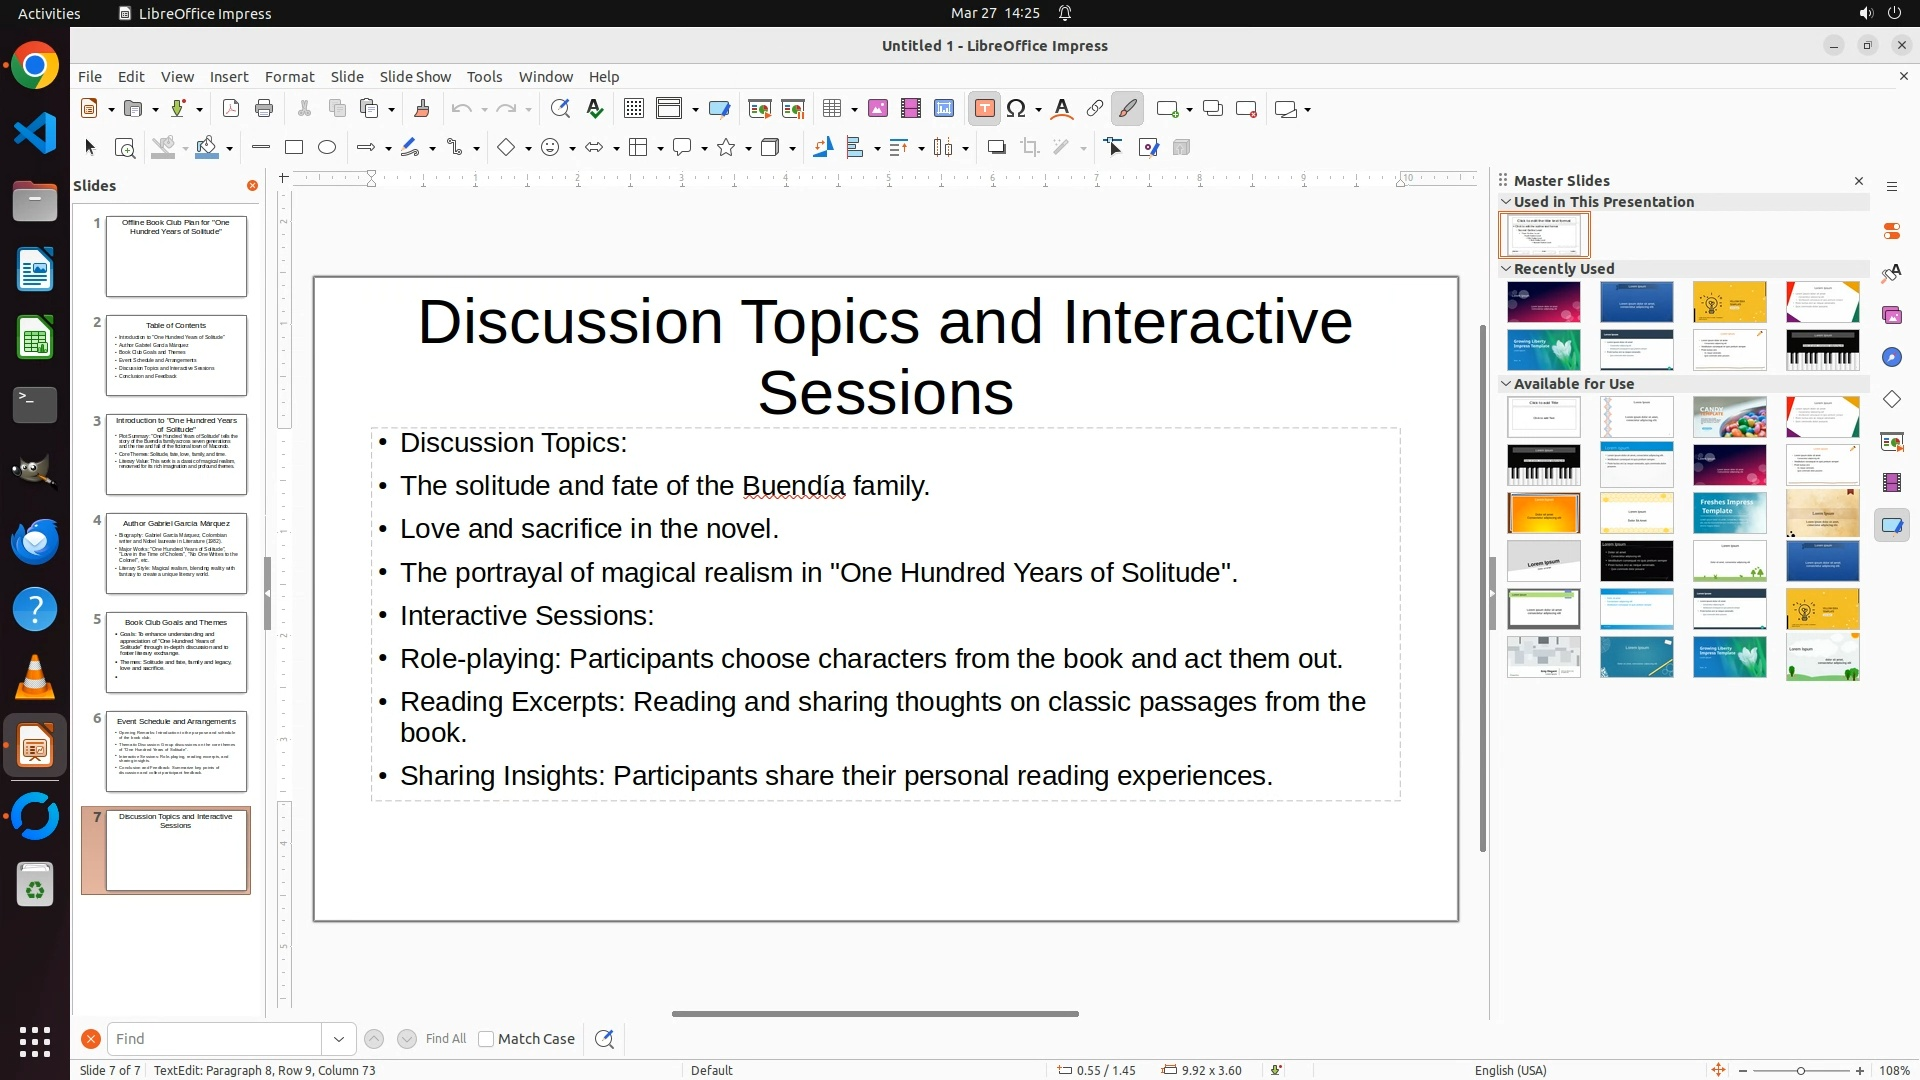
Task: Enable the Match Case checkbox
Action: 486,1039
